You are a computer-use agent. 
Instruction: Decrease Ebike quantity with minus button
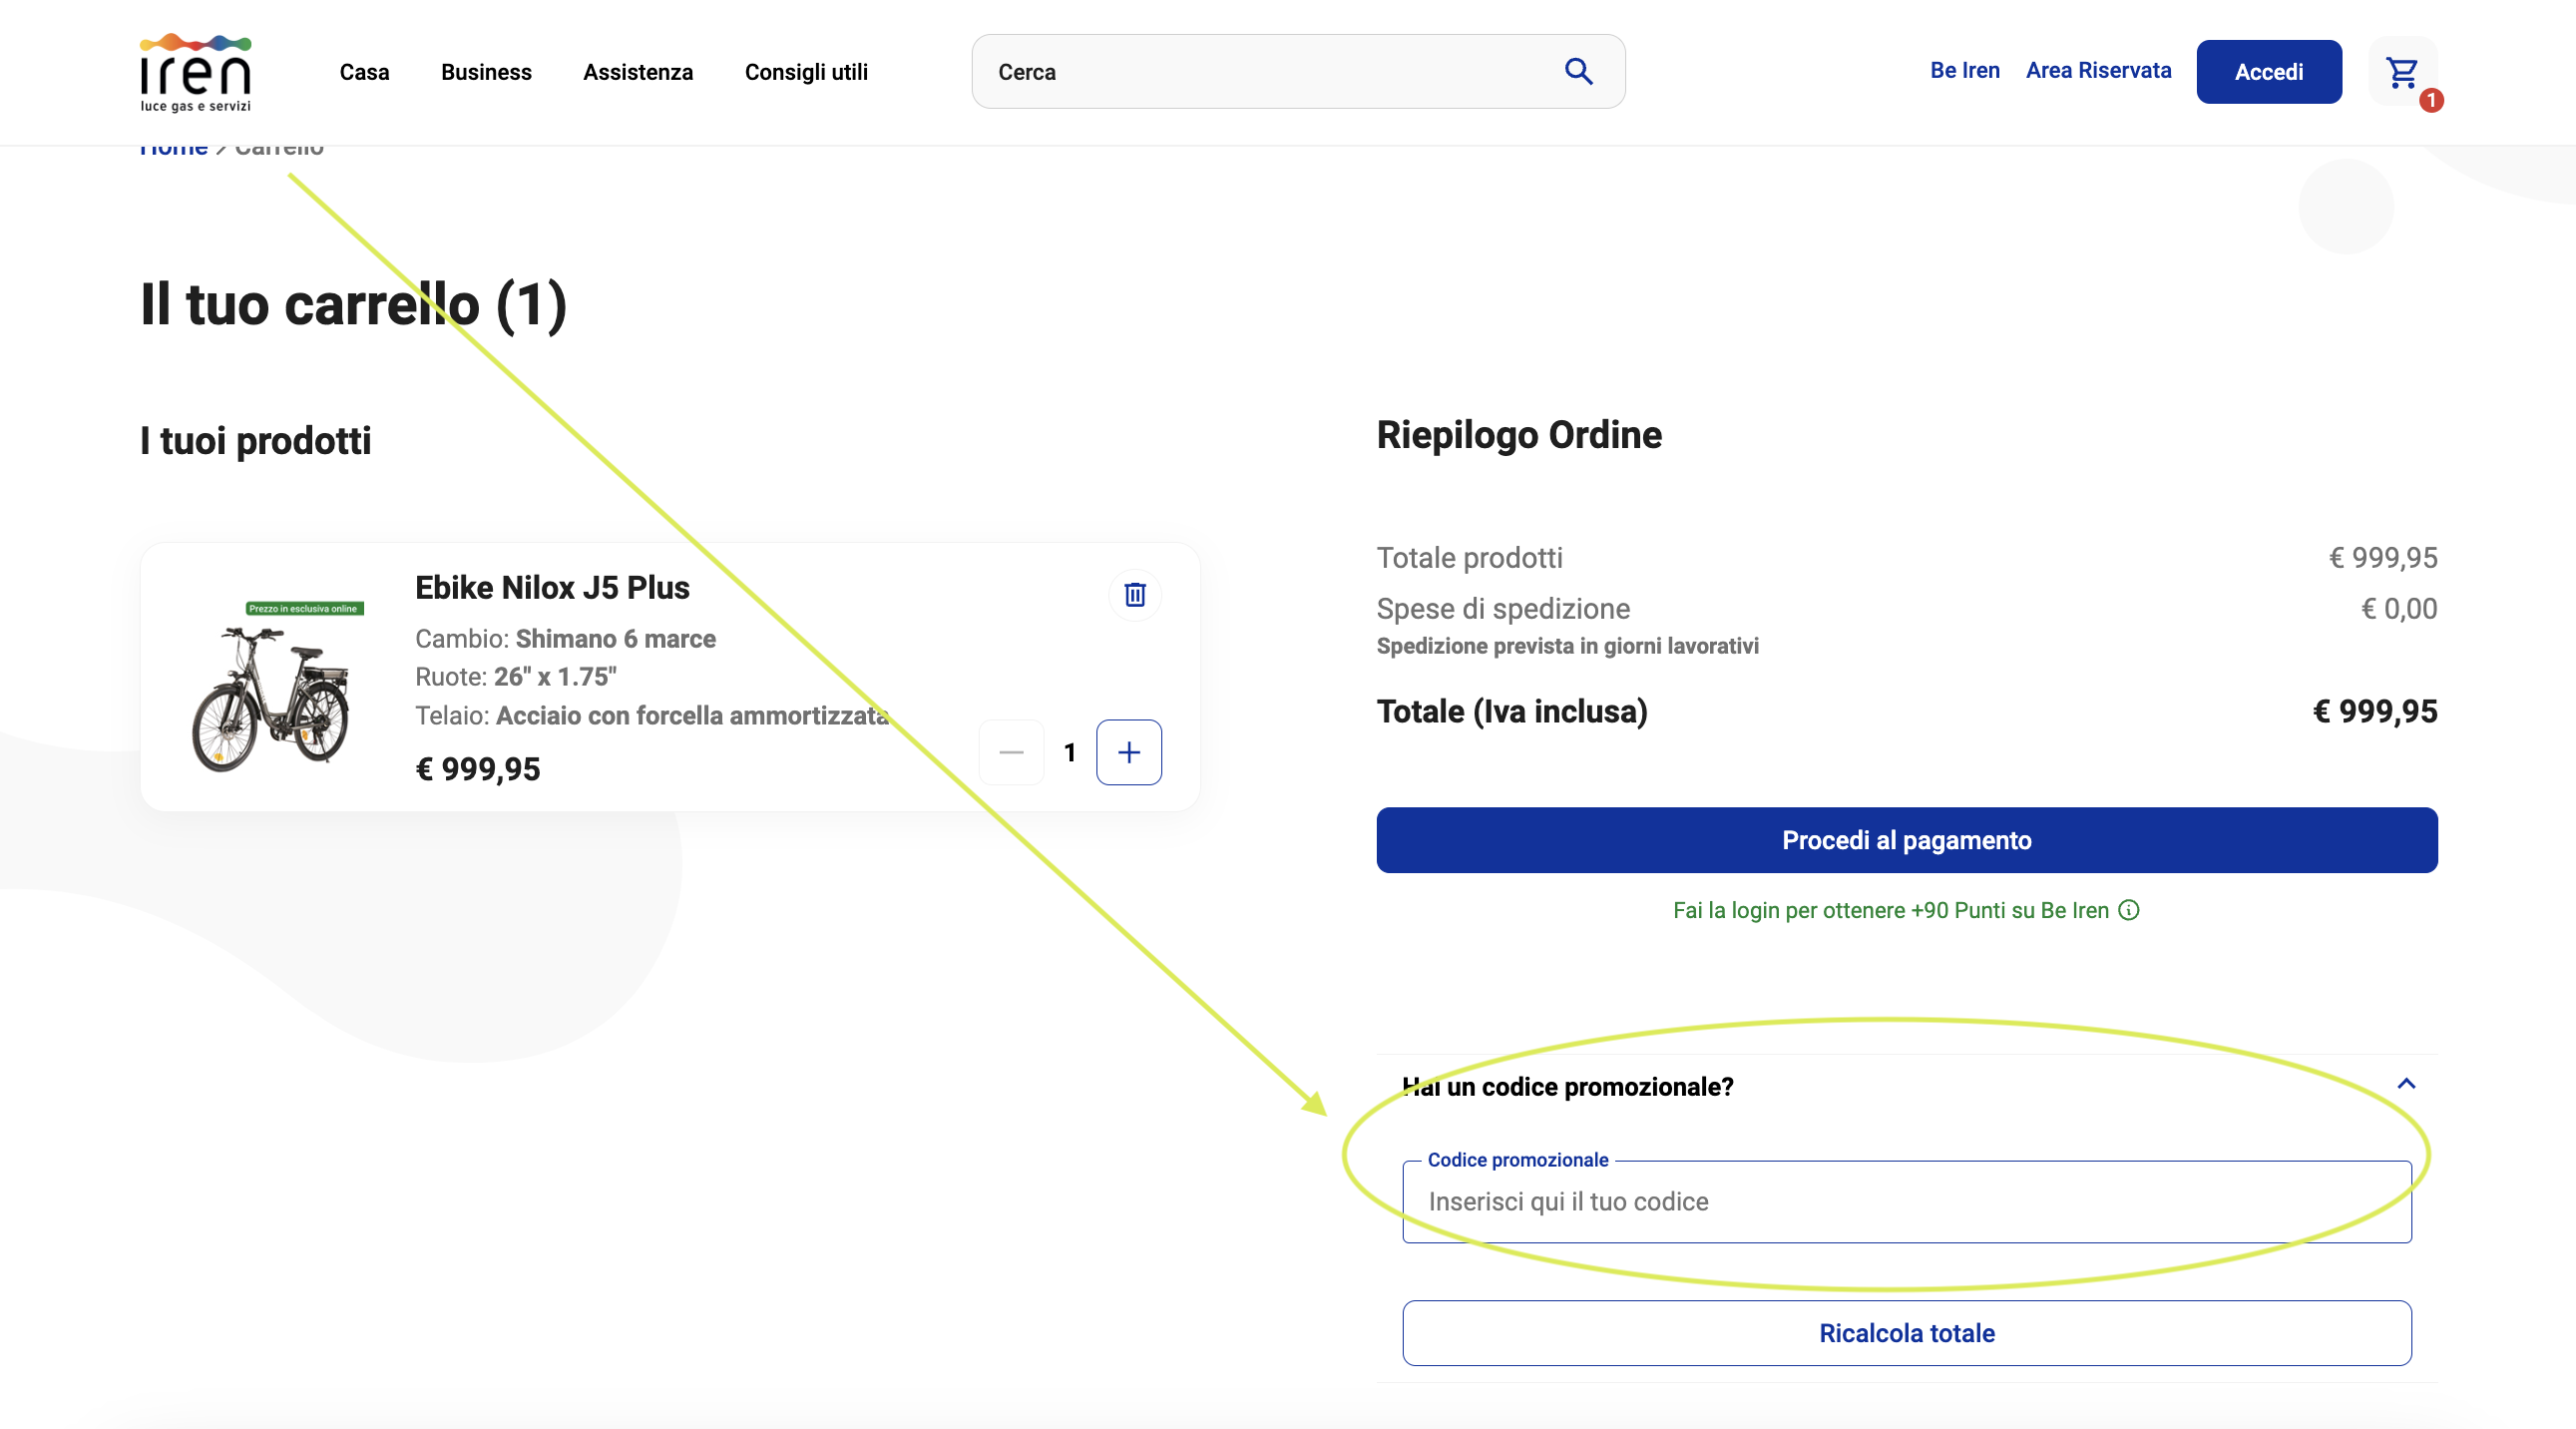coord(1011,752)
